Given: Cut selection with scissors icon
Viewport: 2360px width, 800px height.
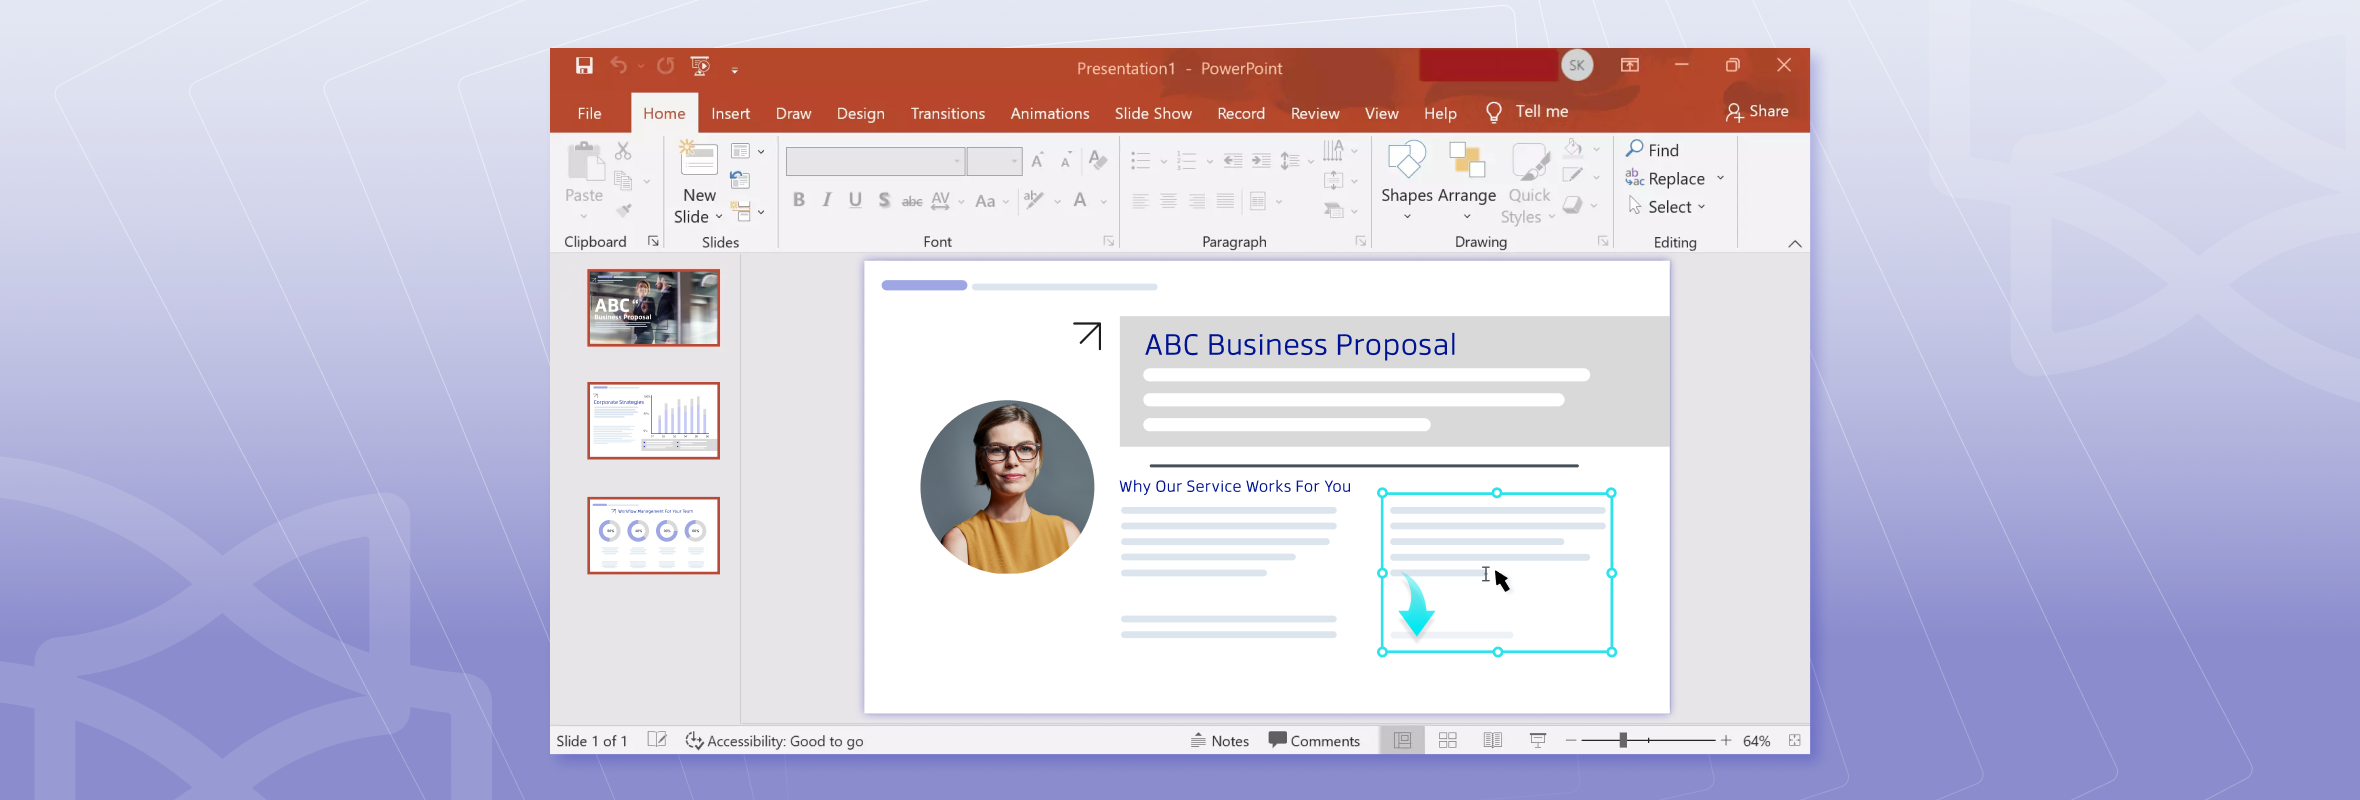Looking at the screenshot, I should [623, 150].
